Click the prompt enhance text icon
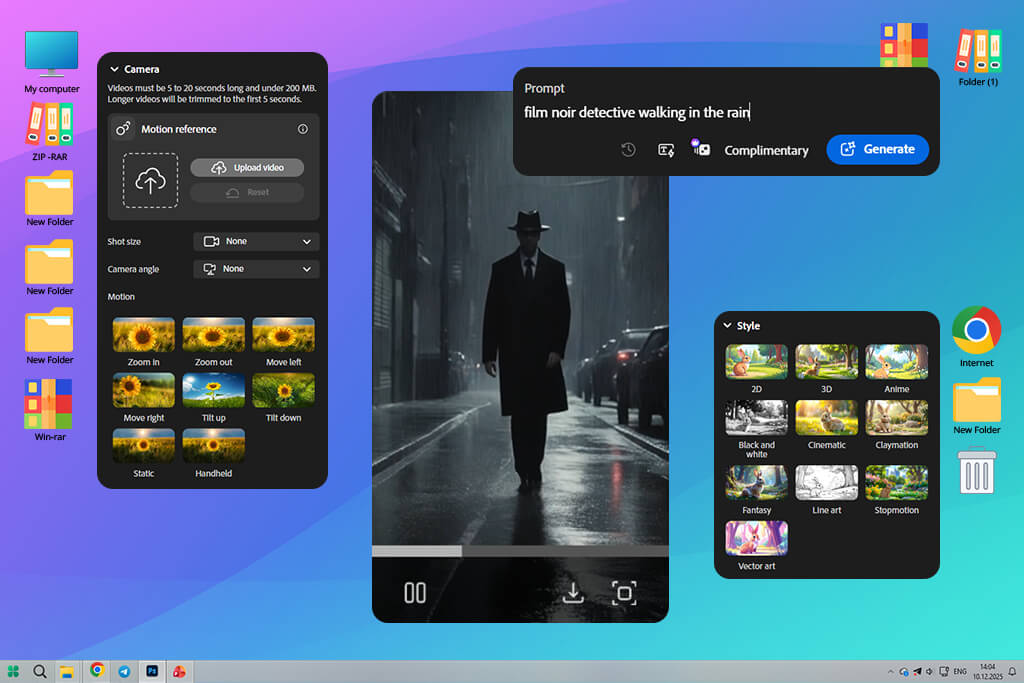The width and height of the screenshot is (1024, 683). pyautogui.click(x=666, y=150)
